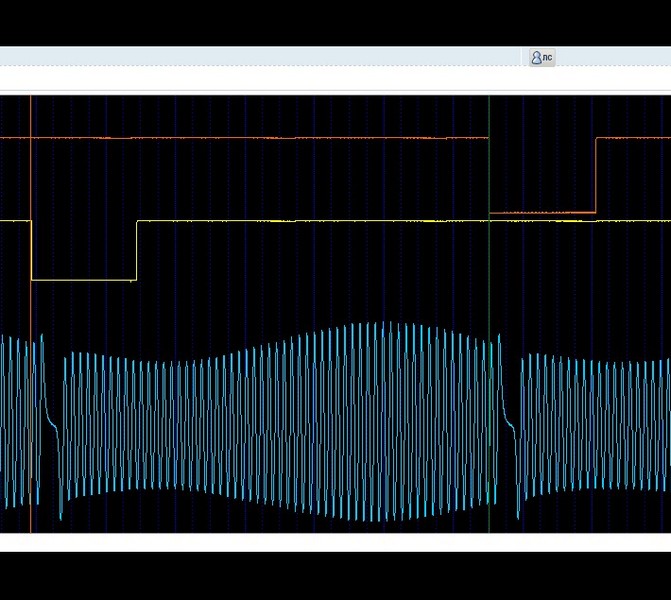Click the white strip below the oscillogram

pyautogui.click(x=336, y=542)
